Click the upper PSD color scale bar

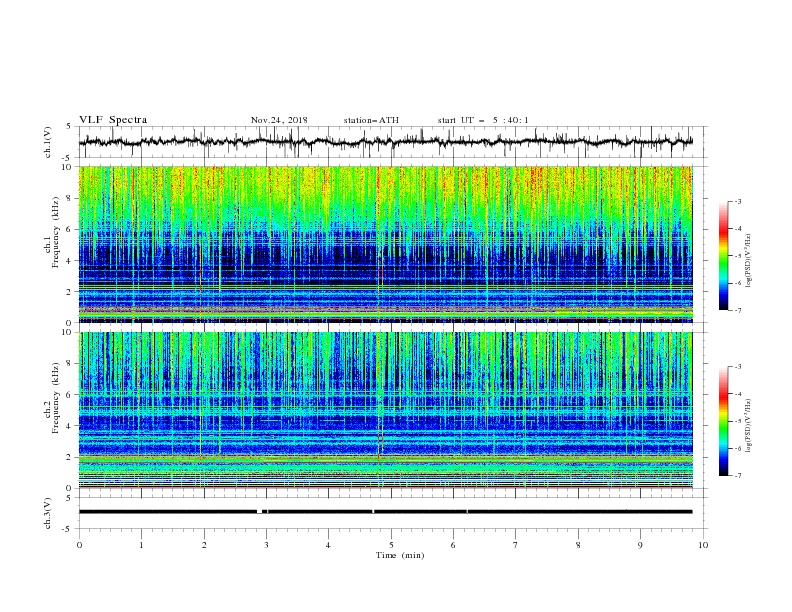[723, 256]
